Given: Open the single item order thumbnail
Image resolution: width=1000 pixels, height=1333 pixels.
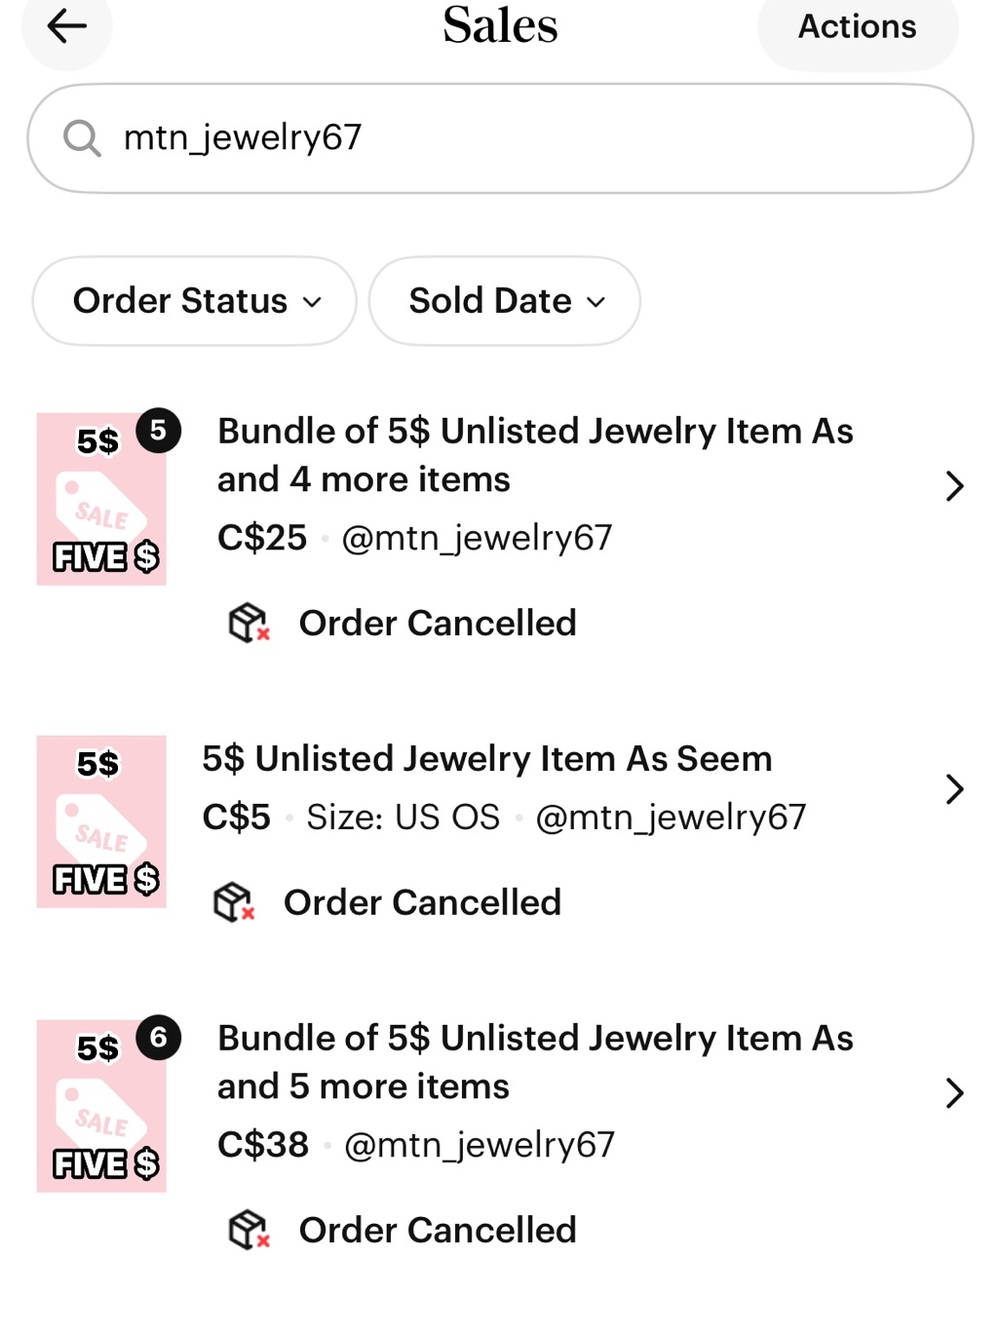Looking at the screenshot, I should [x=101, y=822].
